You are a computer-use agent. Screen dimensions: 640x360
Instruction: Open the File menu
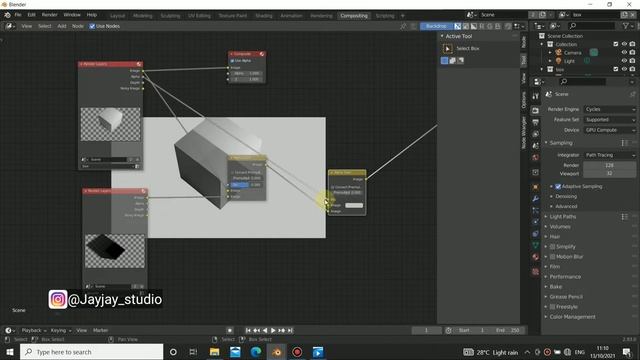18,15
